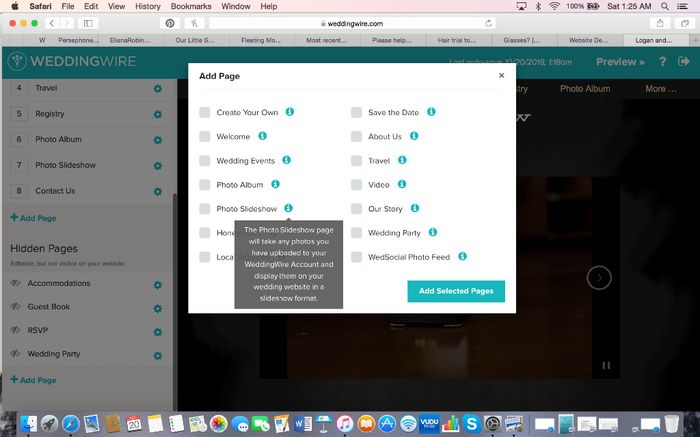This screenshot has width=700, height=437.
Task: Expand the Preview menu in header
Action: click(620, 62)
